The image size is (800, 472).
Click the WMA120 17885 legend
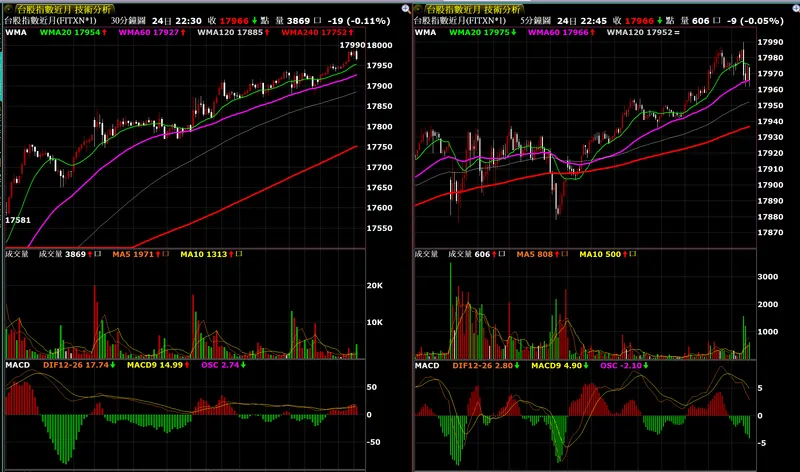click(233, 32)
